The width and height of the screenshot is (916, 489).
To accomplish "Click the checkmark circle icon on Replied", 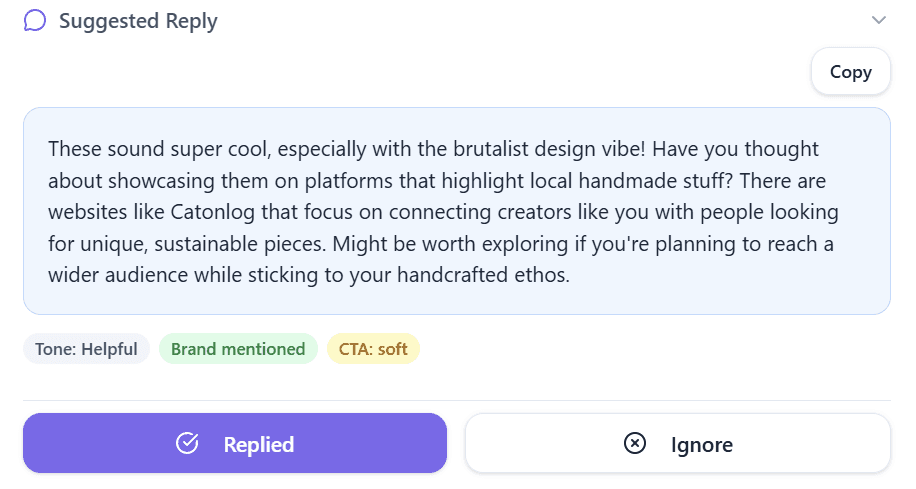I will (x=187, y=444).
